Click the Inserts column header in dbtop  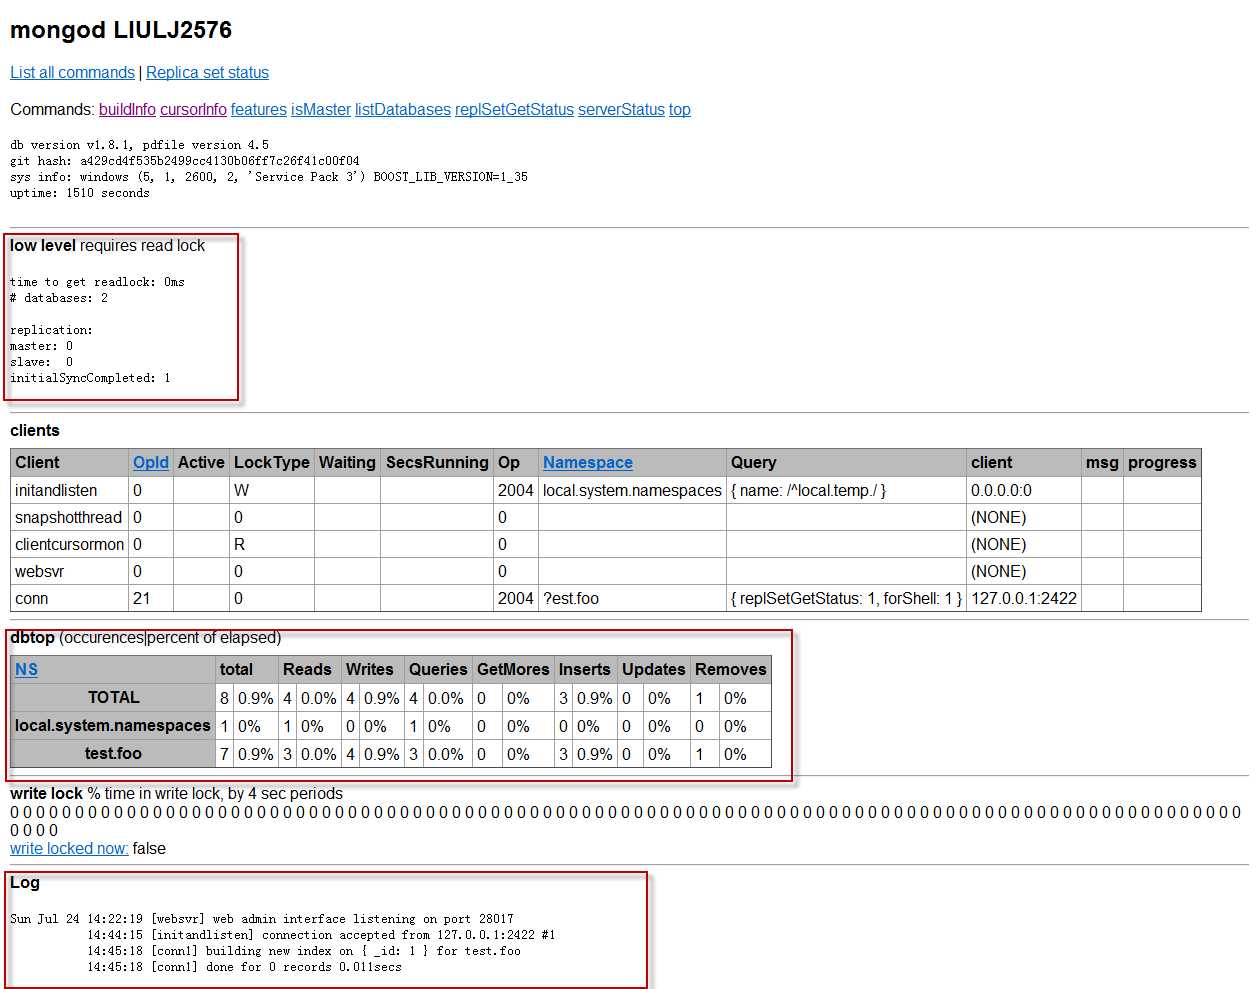pyautogui.click(x=585, y=669)
